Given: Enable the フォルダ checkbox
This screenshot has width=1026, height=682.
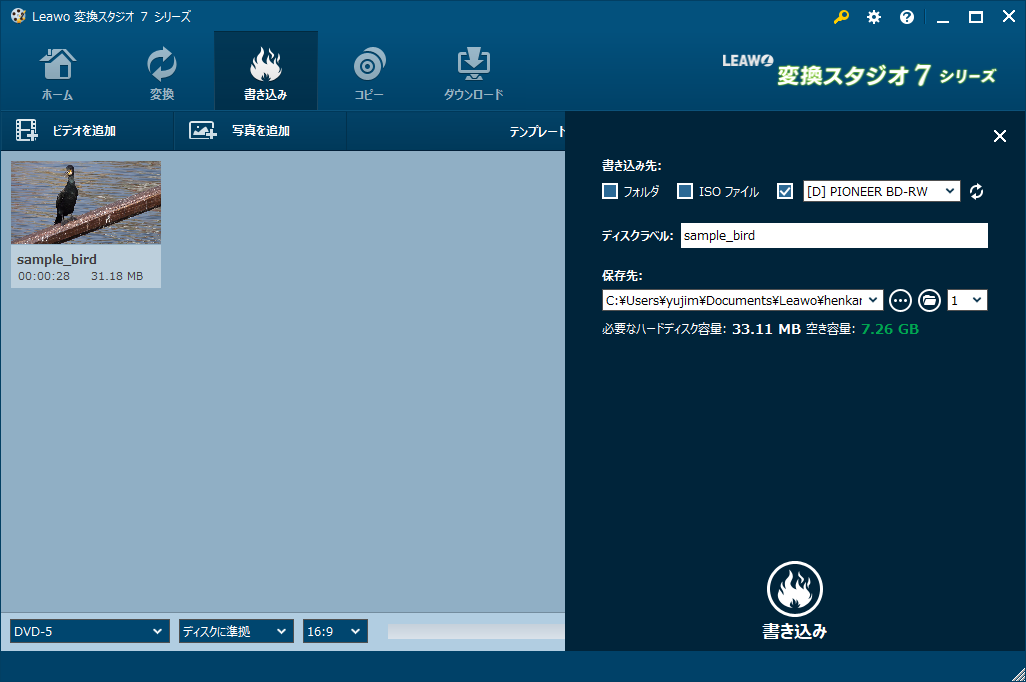Looking at the screenshot, I should pos(610,191).
